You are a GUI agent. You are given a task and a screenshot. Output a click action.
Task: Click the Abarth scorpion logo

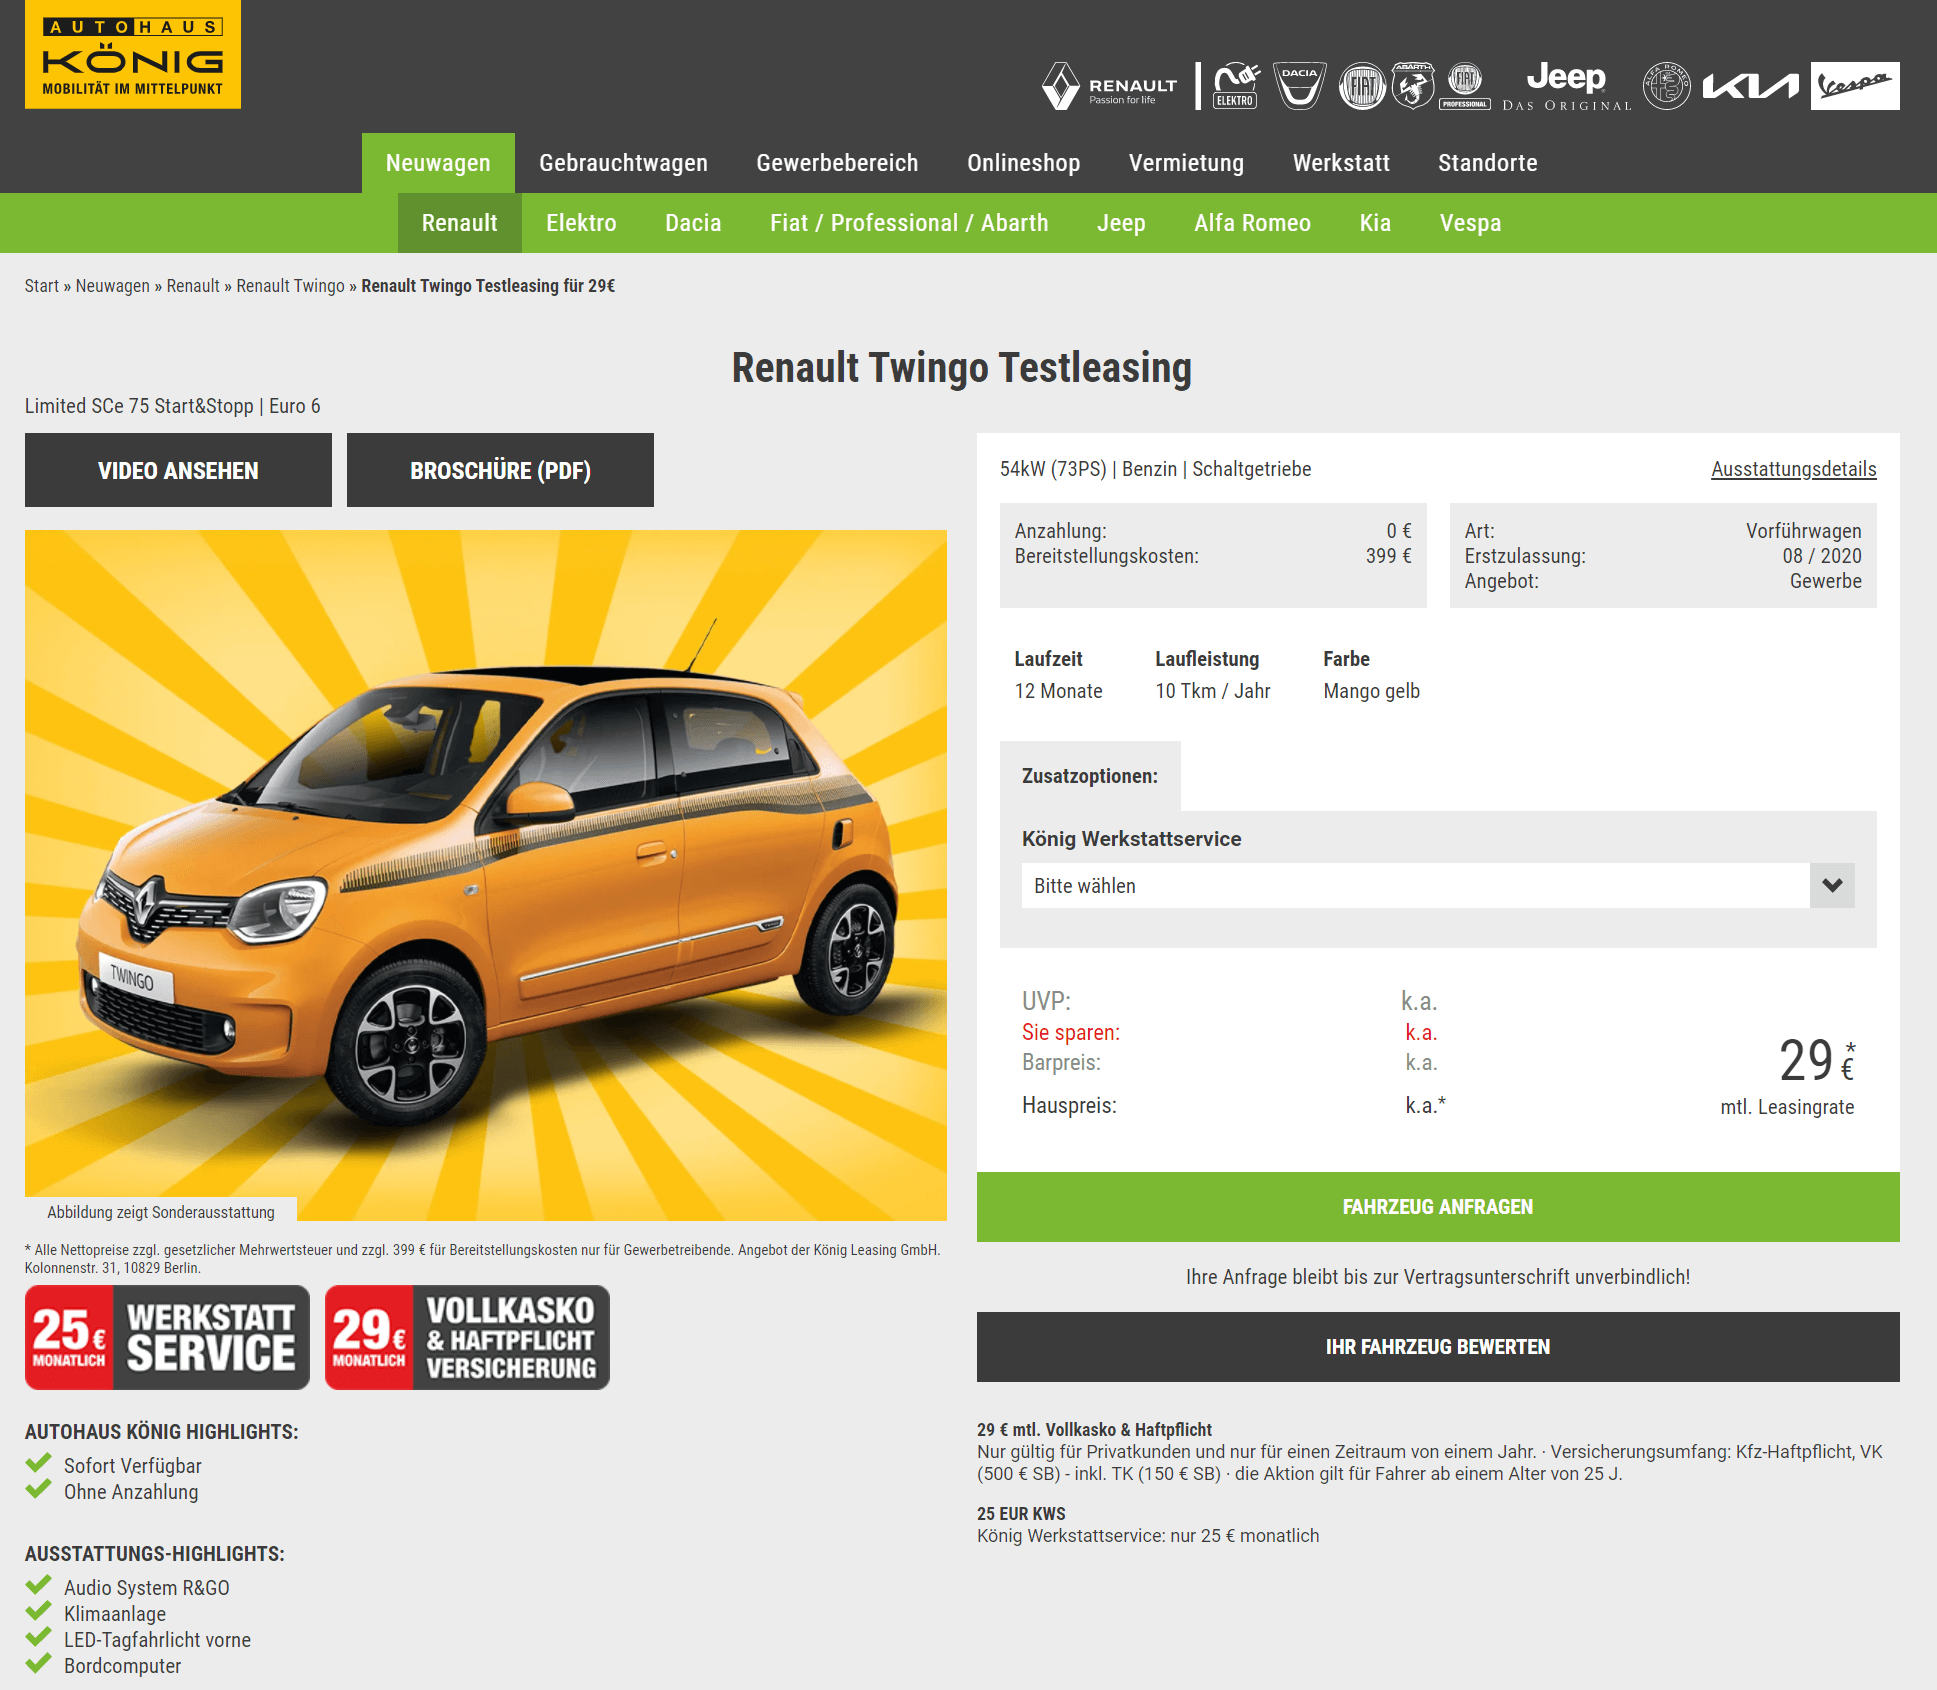tap(1413, 86)
